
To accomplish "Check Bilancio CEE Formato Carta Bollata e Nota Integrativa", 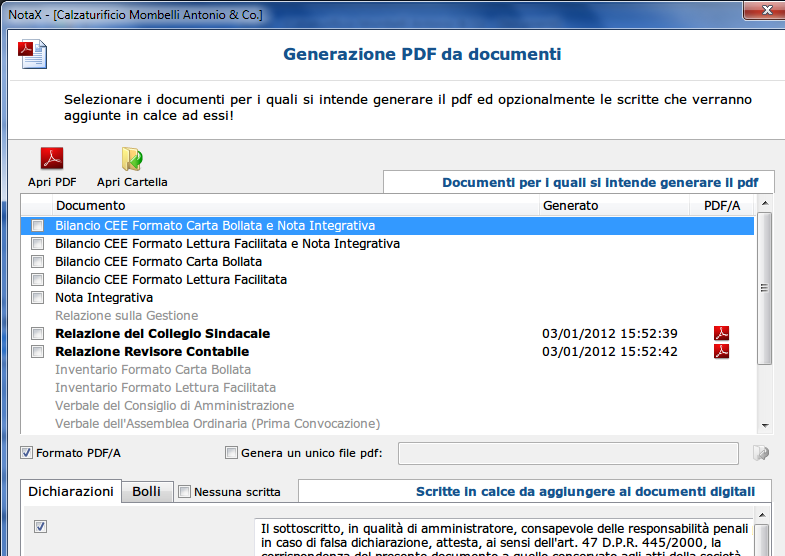I will tap(38, 226).
